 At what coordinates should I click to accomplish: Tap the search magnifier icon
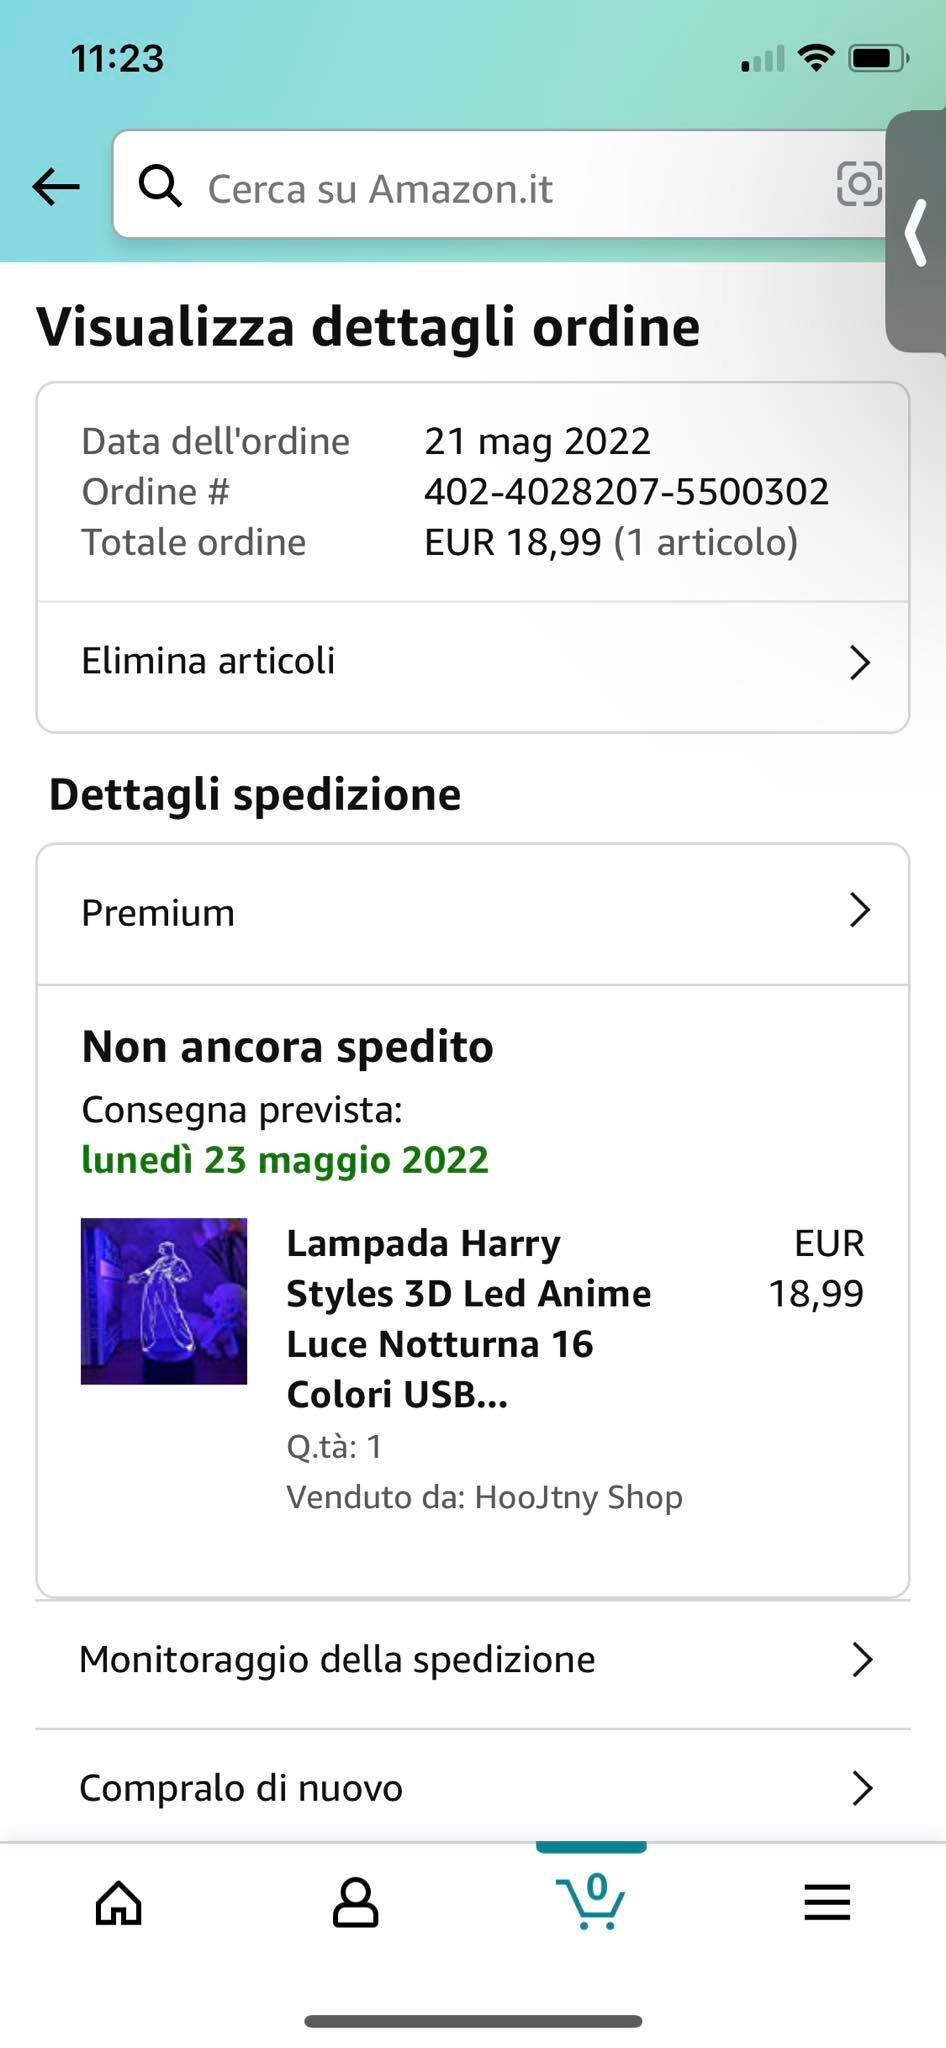[x=160, y=186]
